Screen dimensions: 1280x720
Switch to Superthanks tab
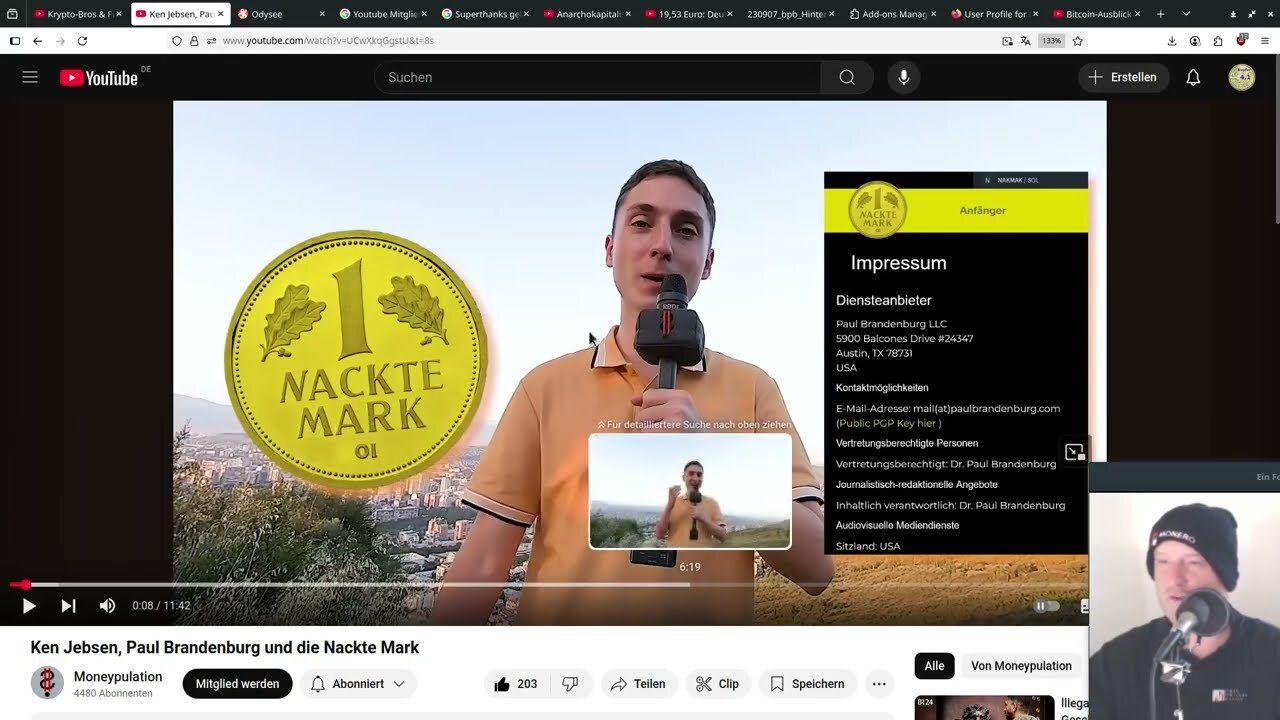(485, 14)
